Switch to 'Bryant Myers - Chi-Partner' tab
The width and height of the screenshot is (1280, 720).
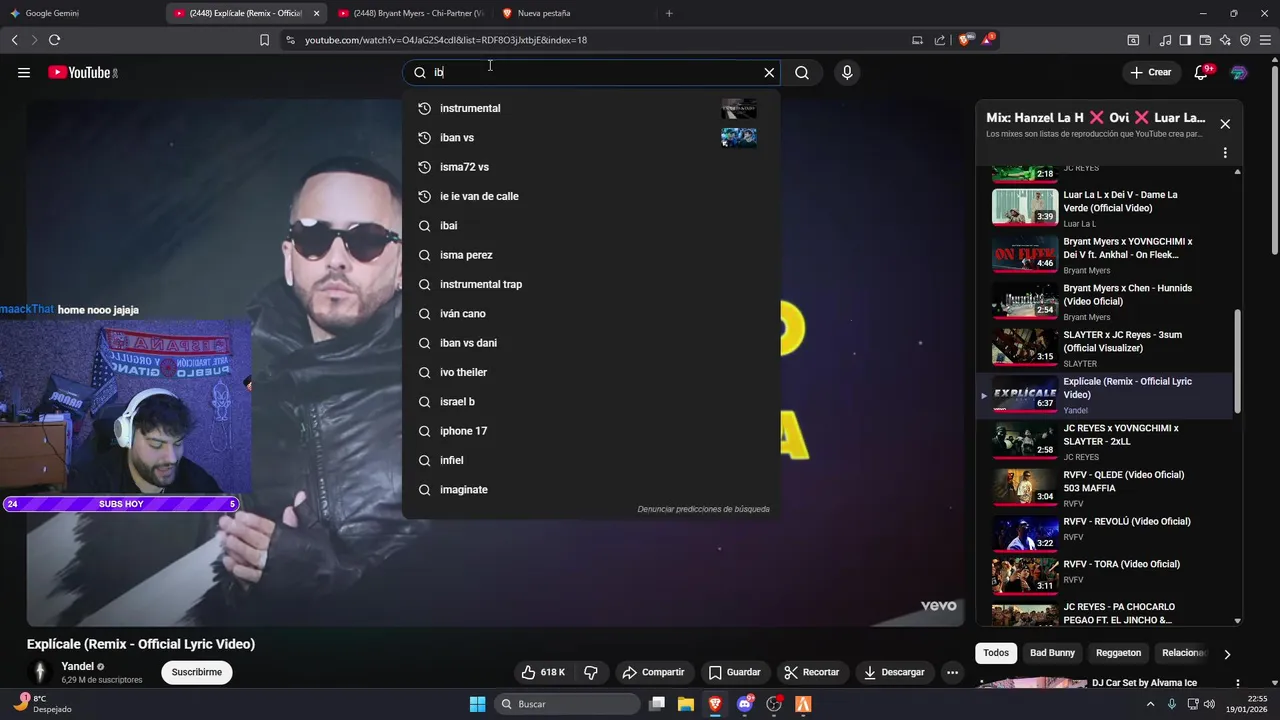[x=410, y=13]
